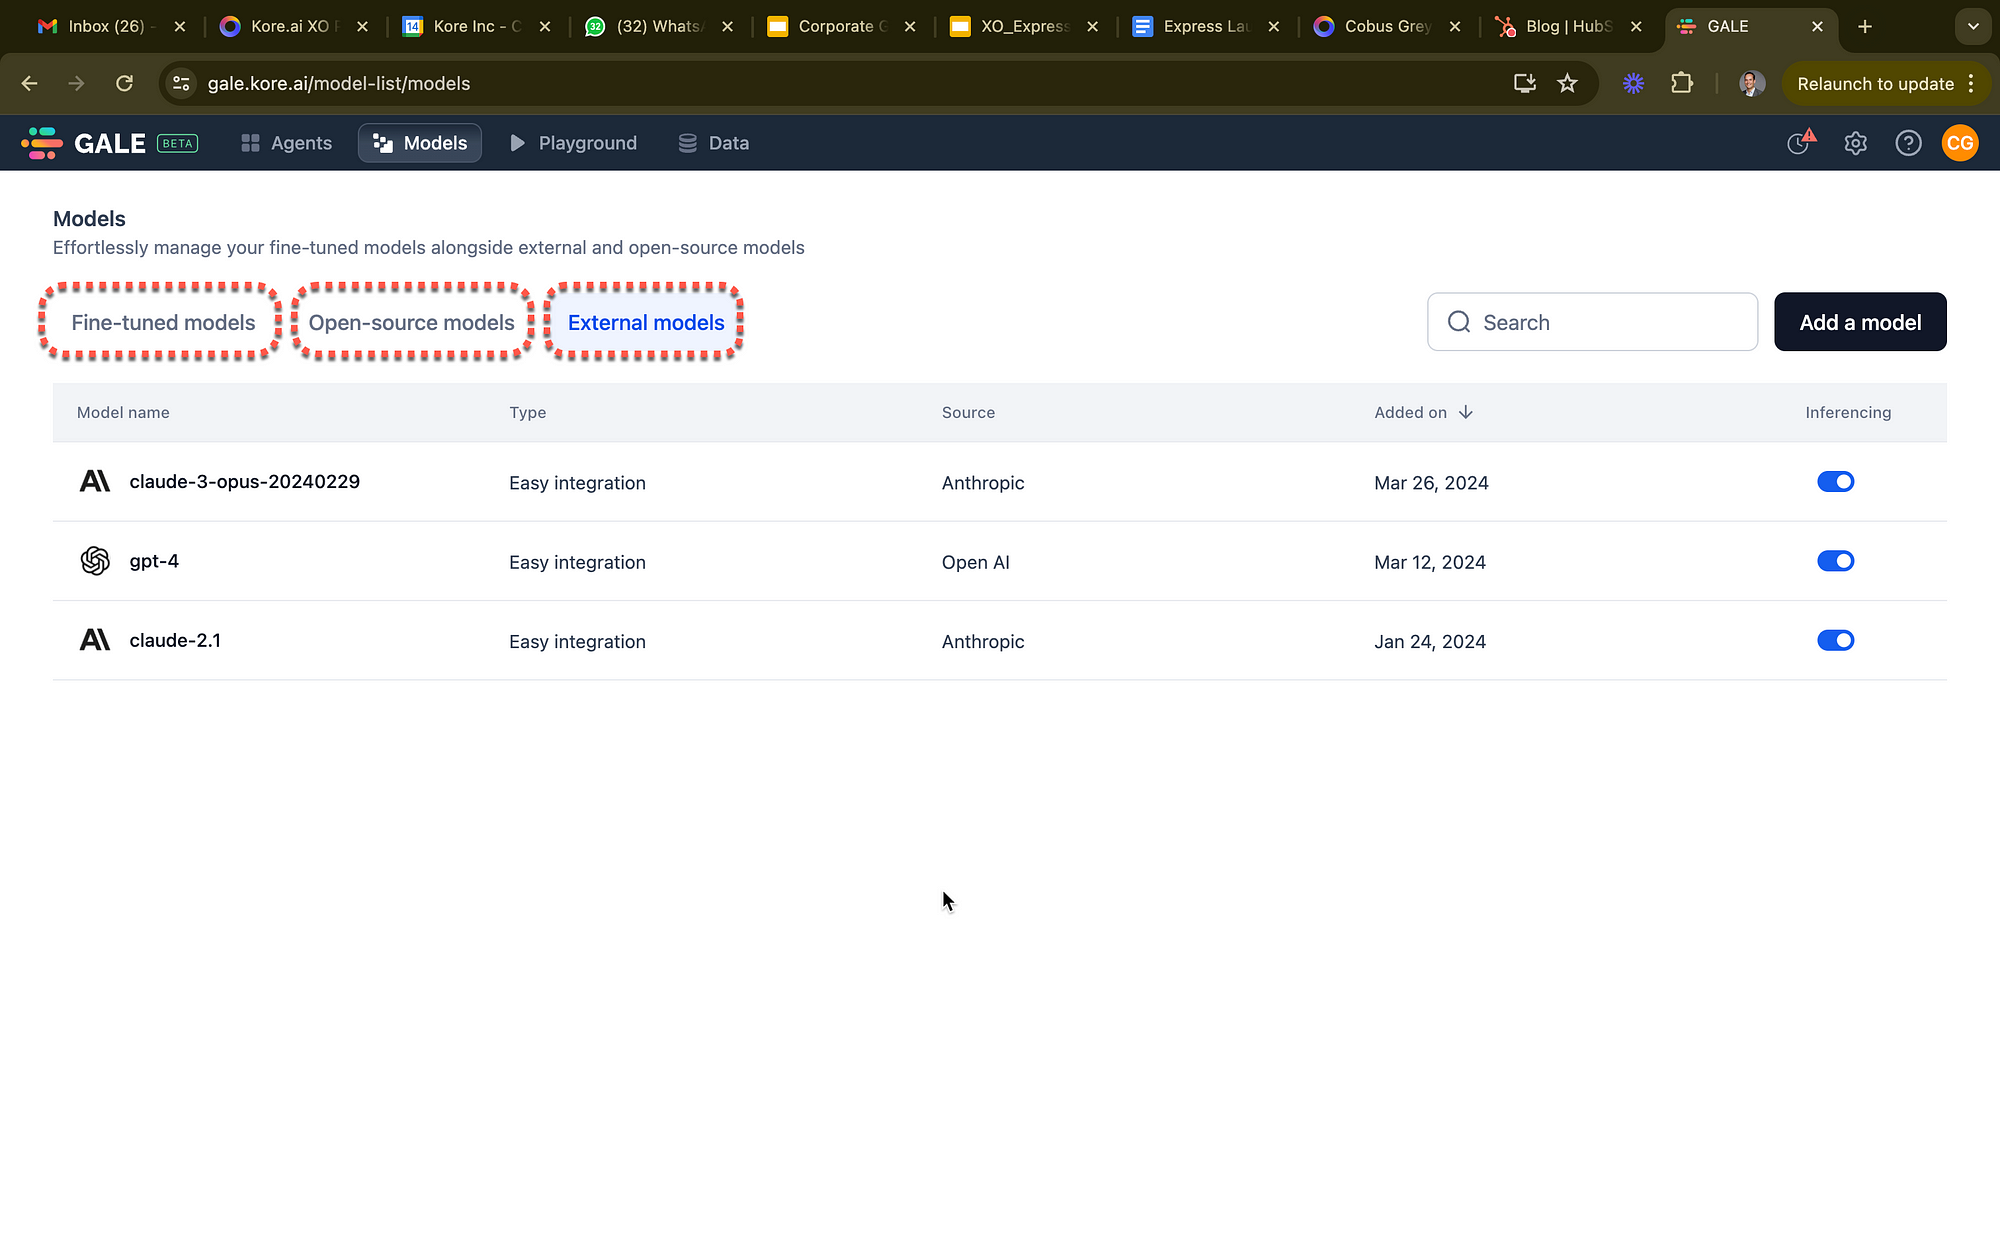The width and height of the screenshot is (2000, 1250).
Task: Open a new browser tab
Action: point(1865,27)
